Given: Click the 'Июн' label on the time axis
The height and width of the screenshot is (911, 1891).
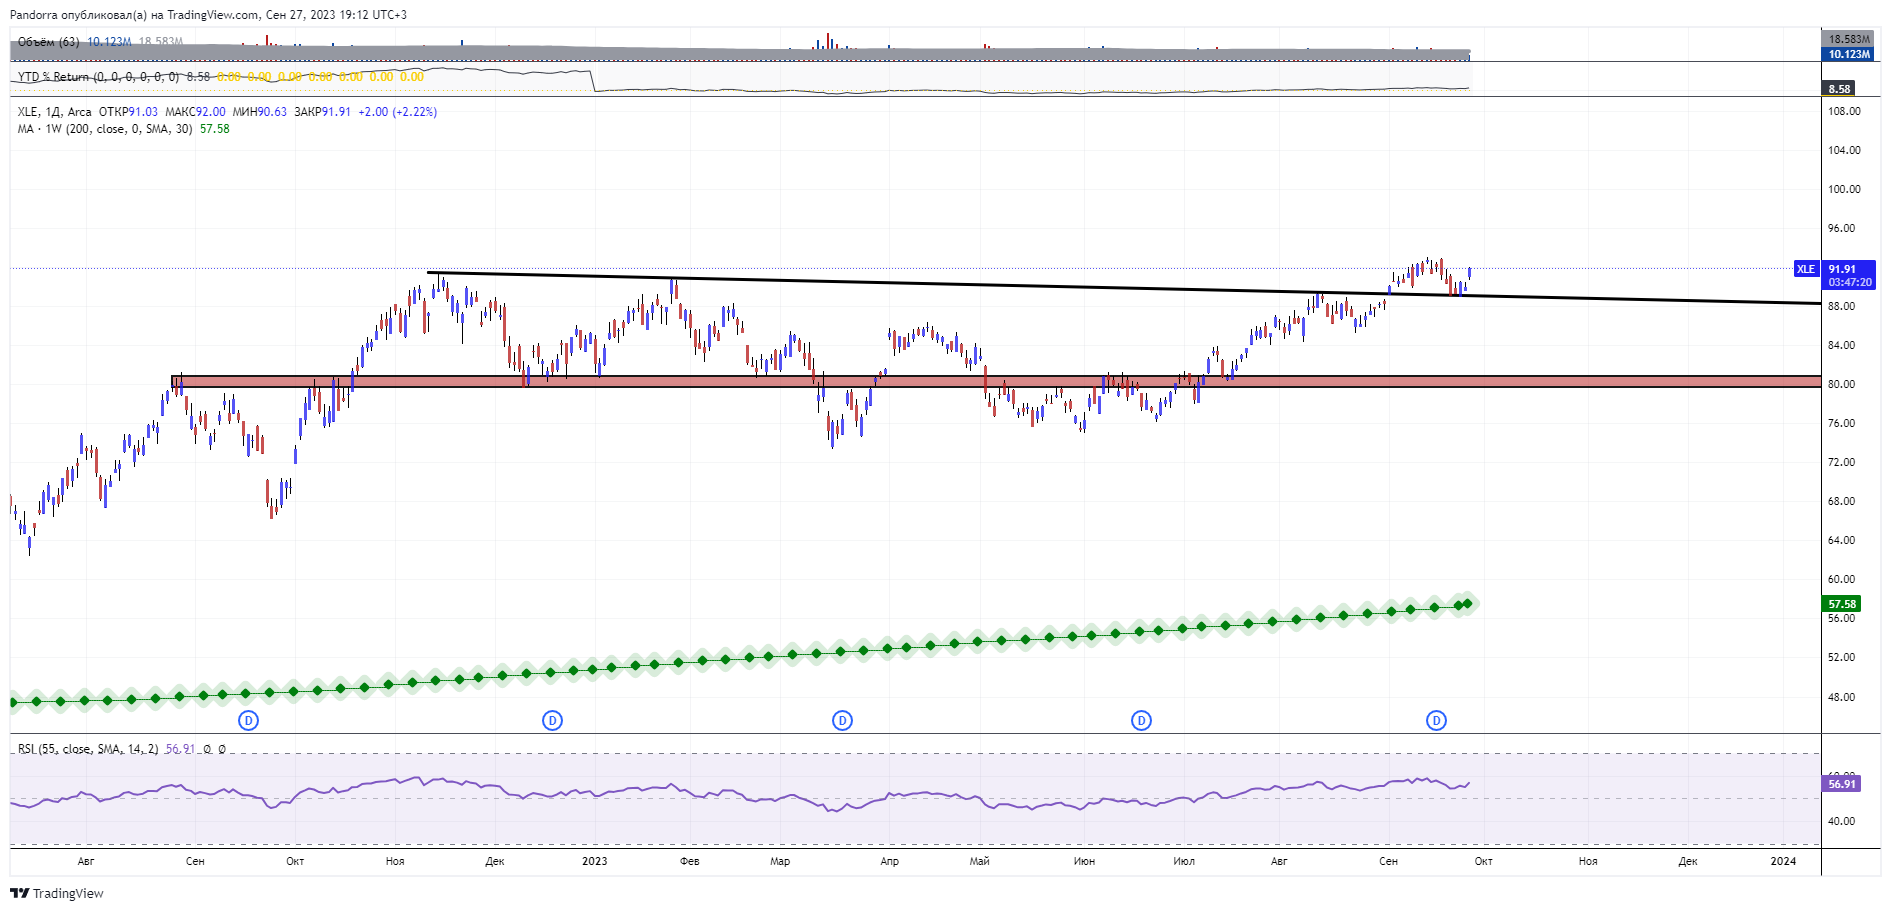Looking at the screenshot, I should click(x=1084, y=861).
